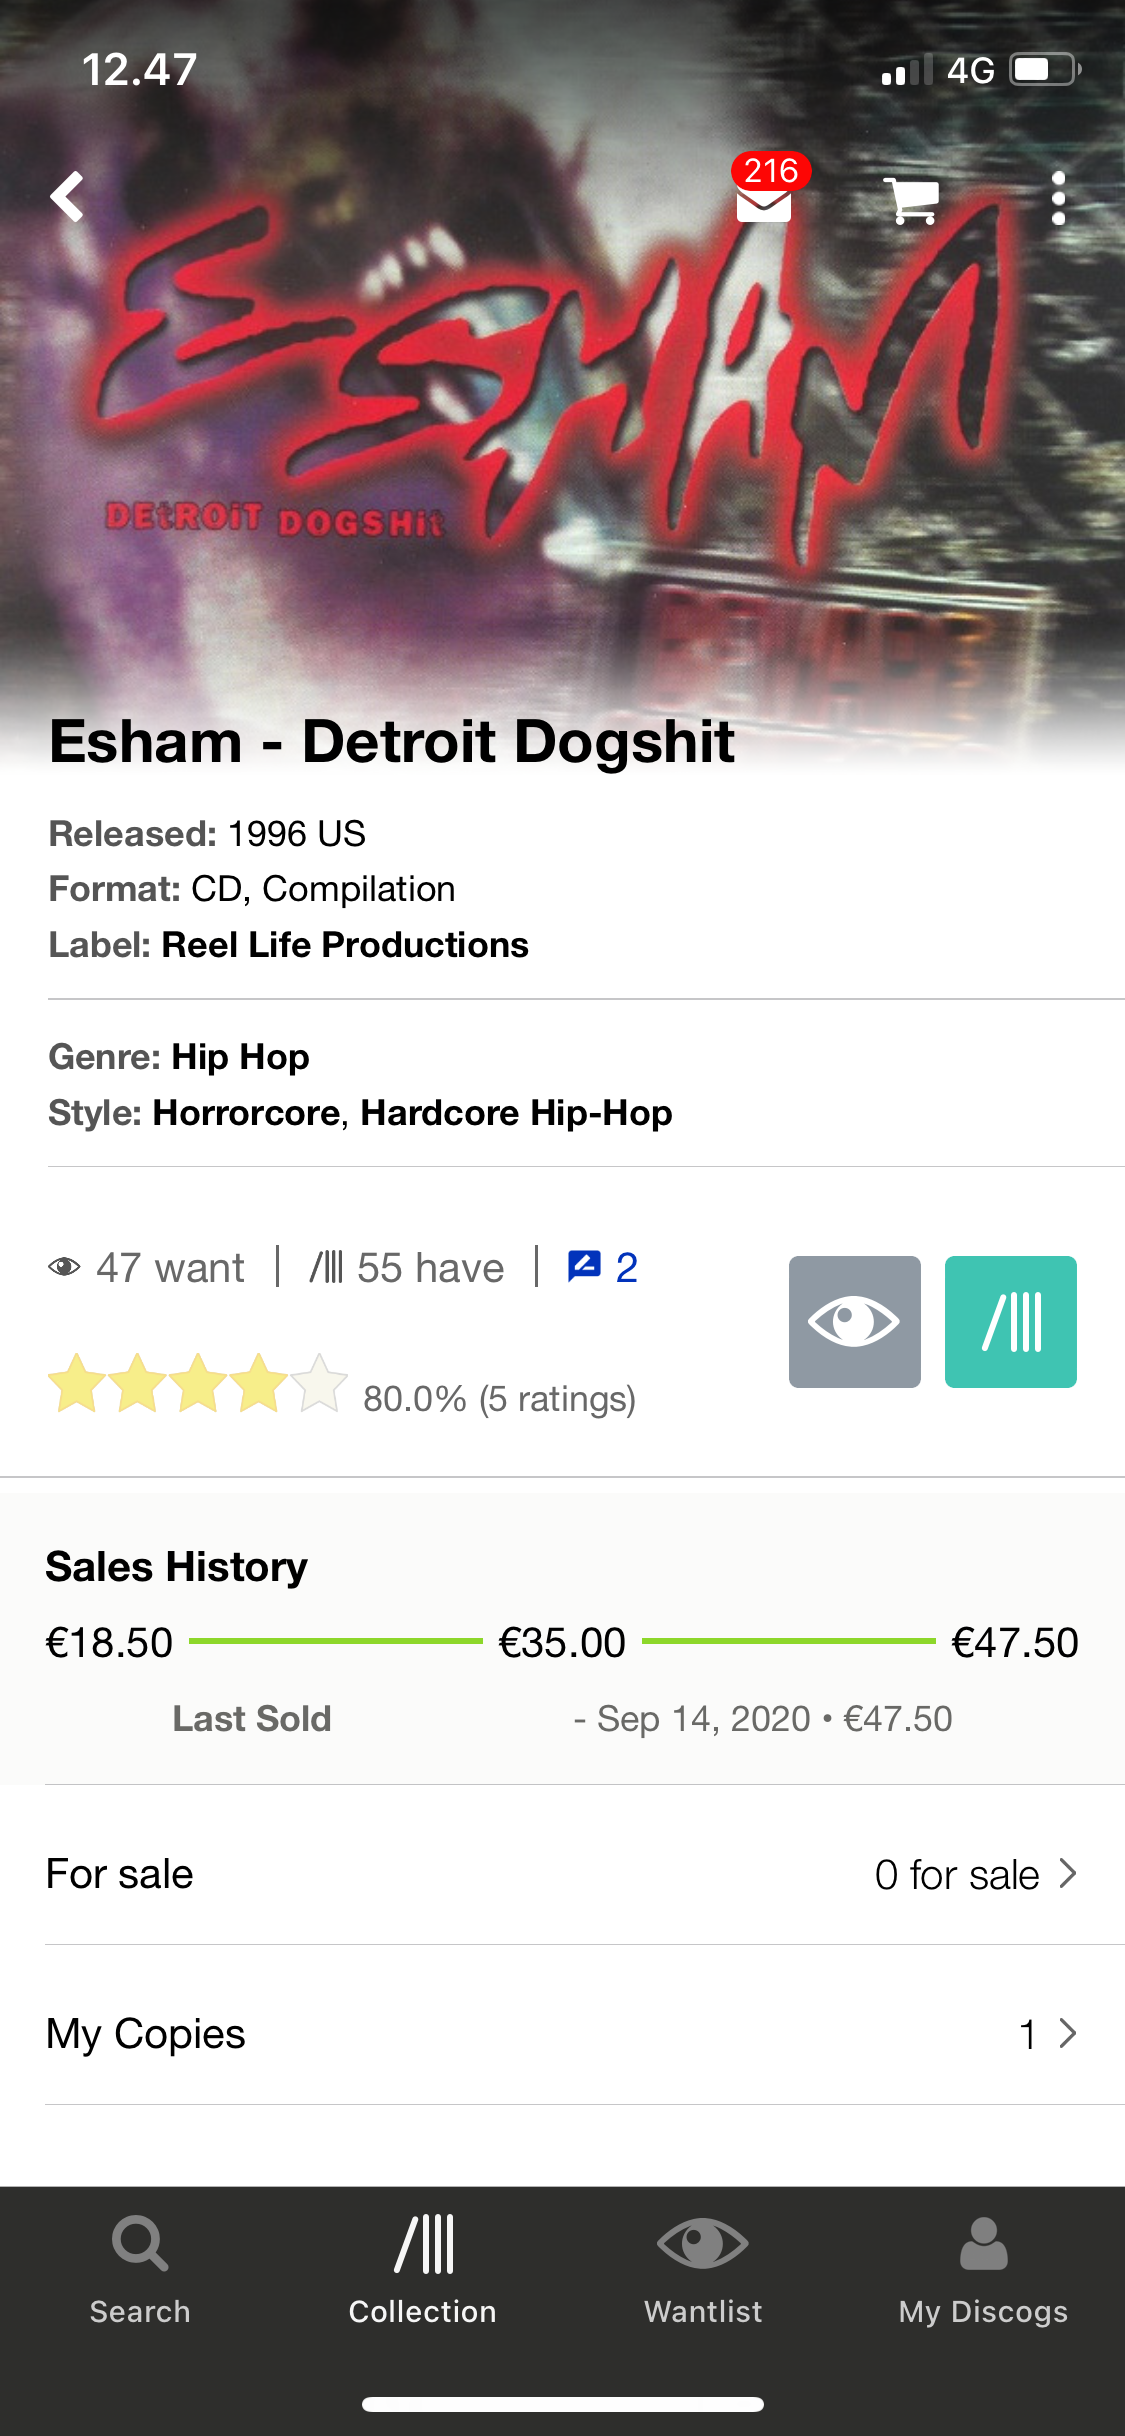Toggle the teal in-collection button

pos(1010,1321)
